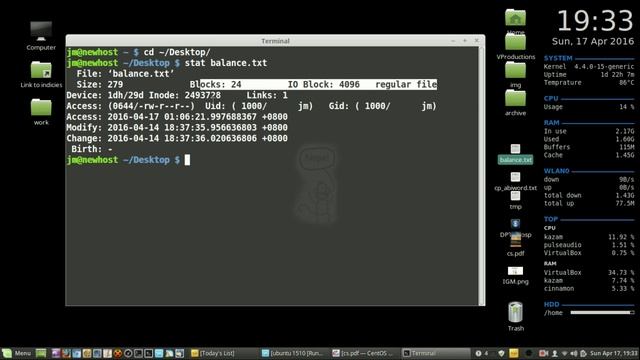Click the Terminal taskbar button

[435, 353]
